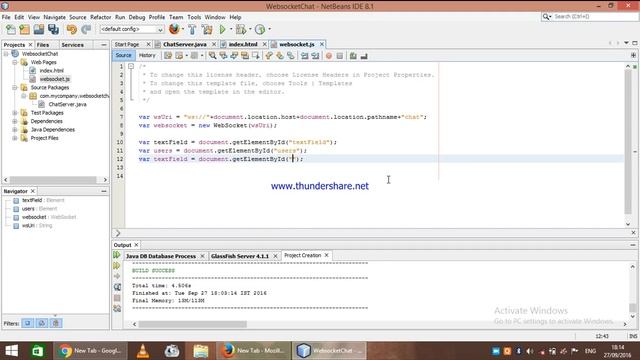The image size is (640, 360).
Task: Collapse the Source Packages folder
Action: (15, 88)
